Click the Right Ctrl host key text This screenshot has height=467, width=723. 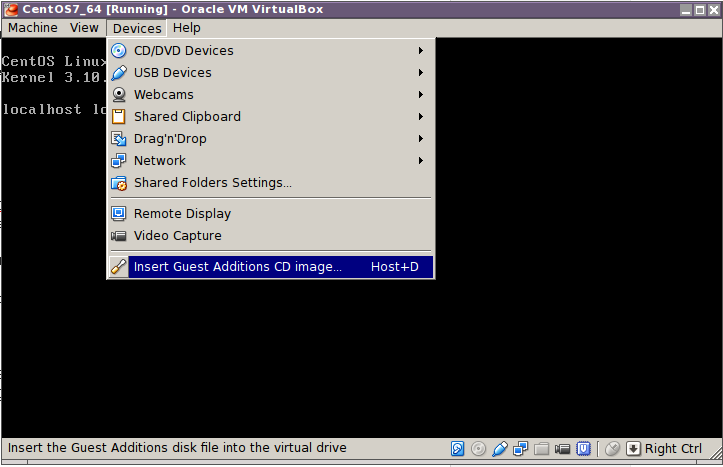673,449
